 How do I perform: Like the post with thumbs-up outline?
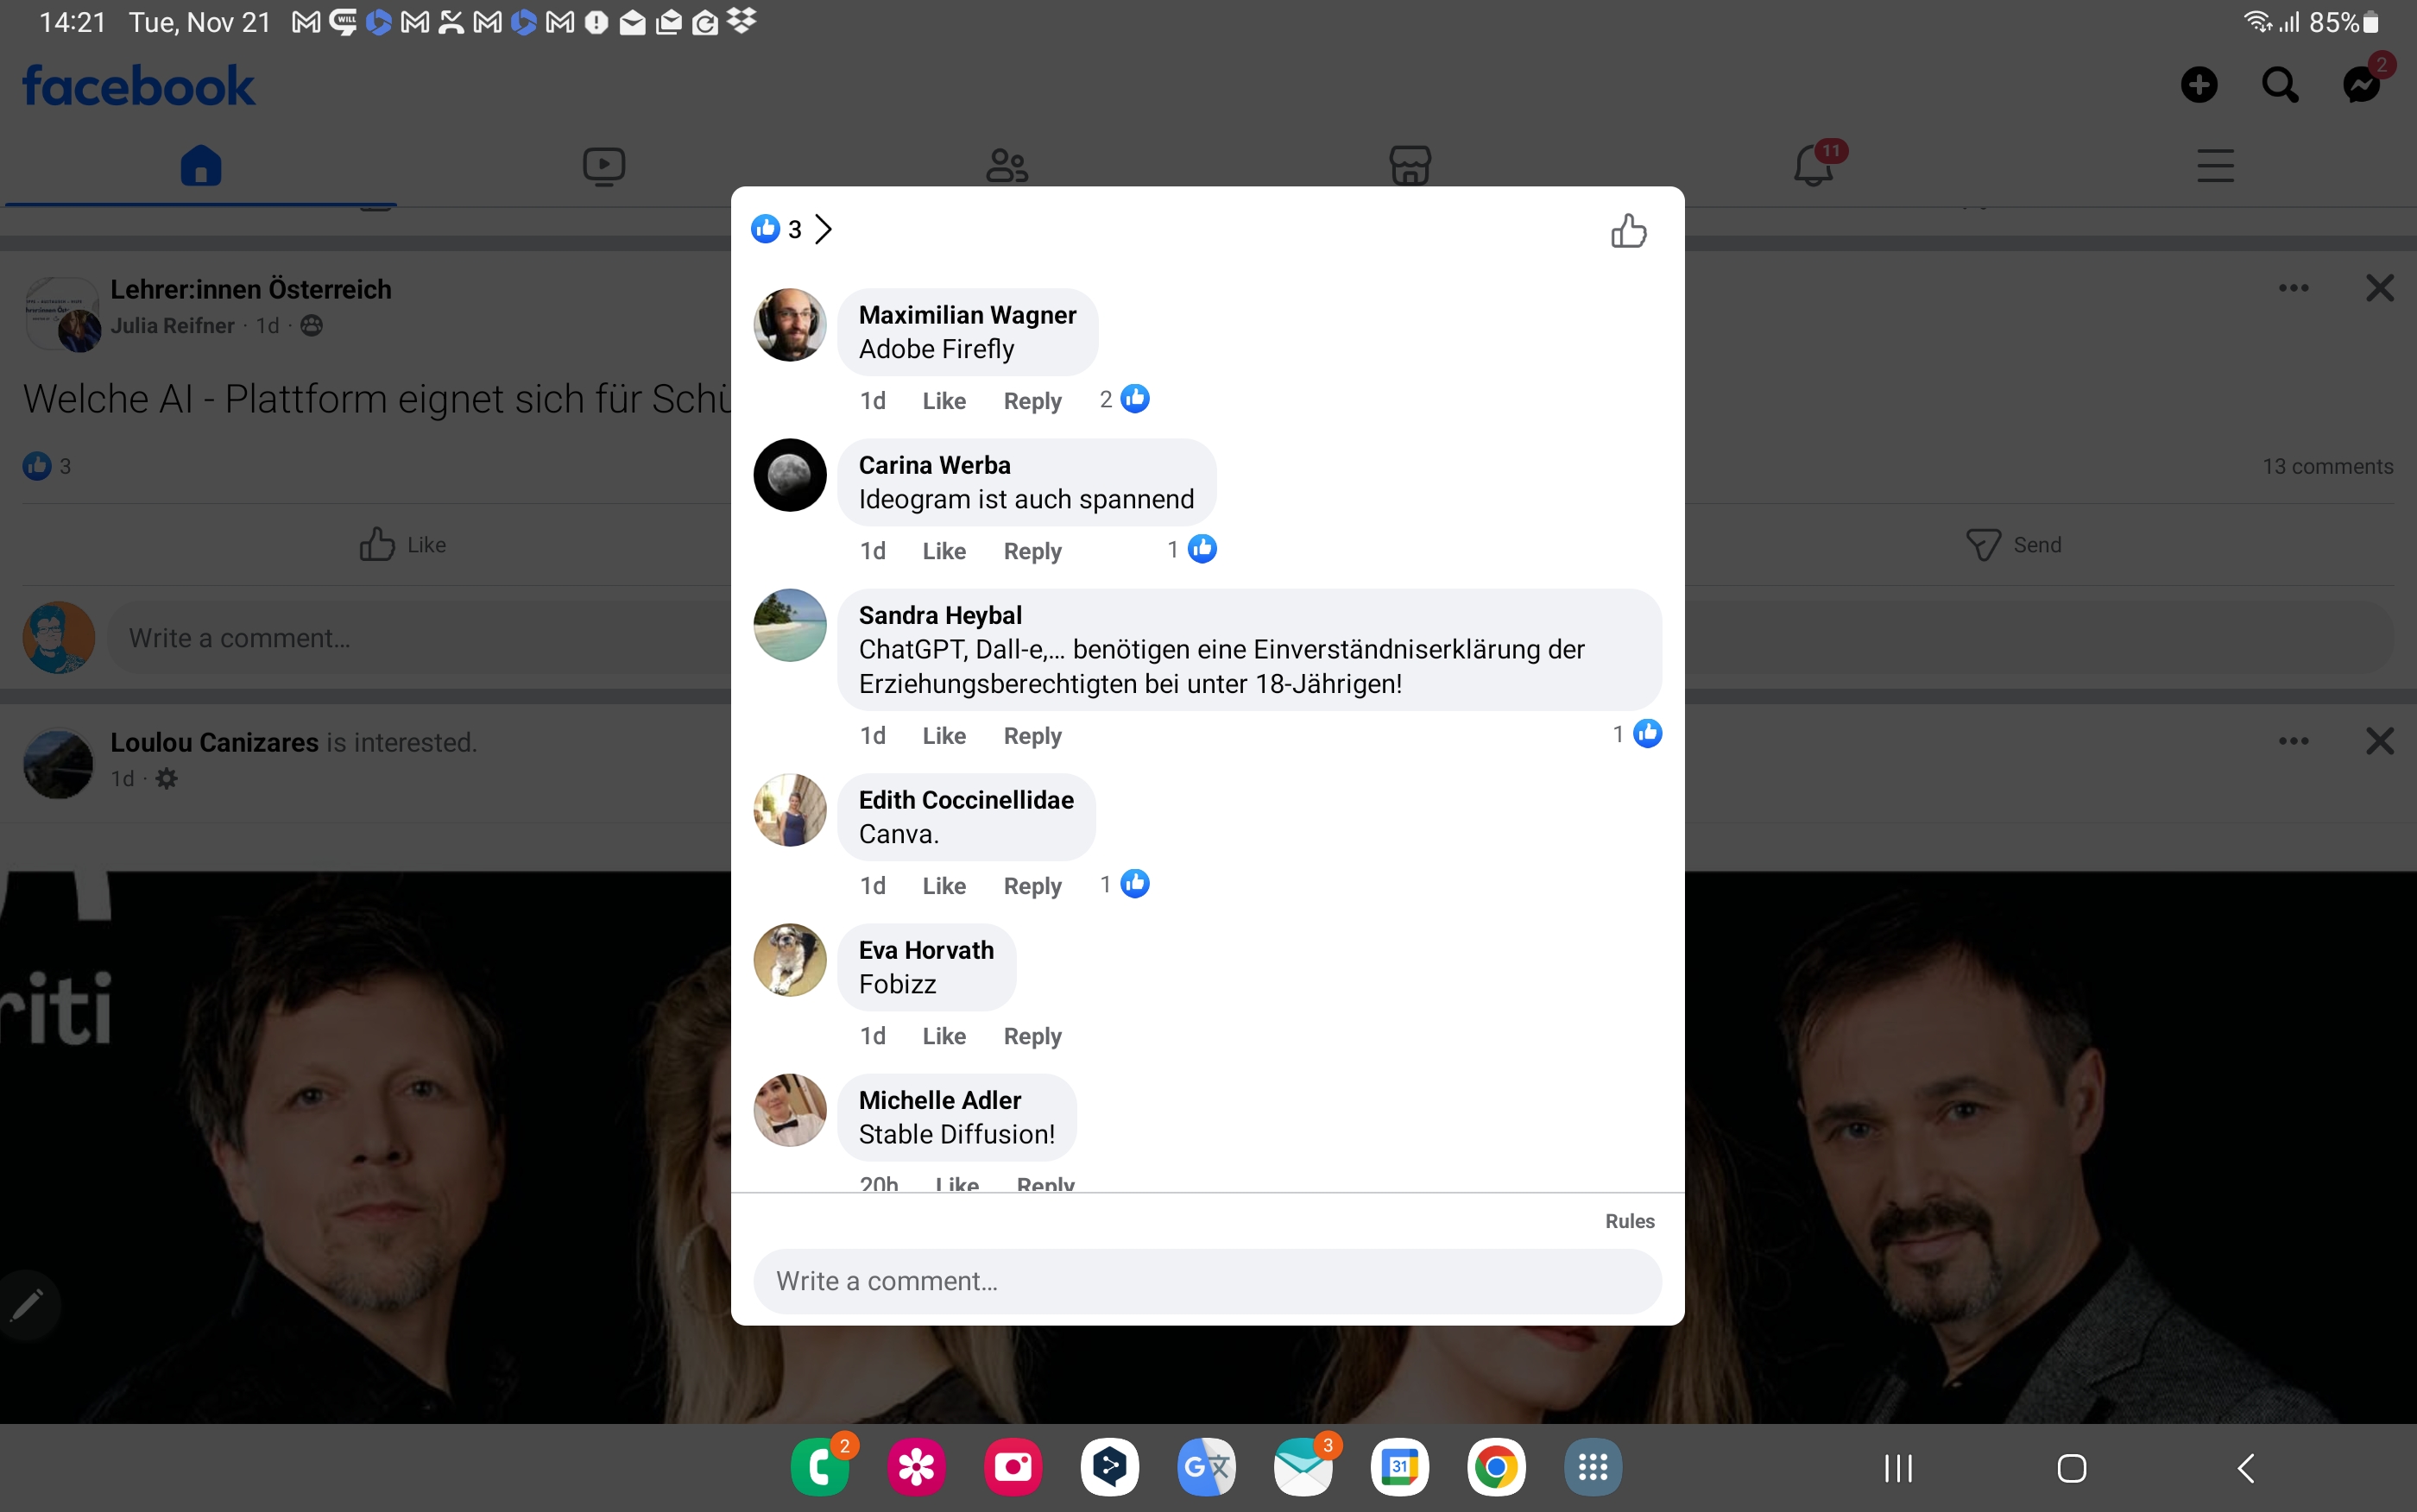[x=1628, y=231]
